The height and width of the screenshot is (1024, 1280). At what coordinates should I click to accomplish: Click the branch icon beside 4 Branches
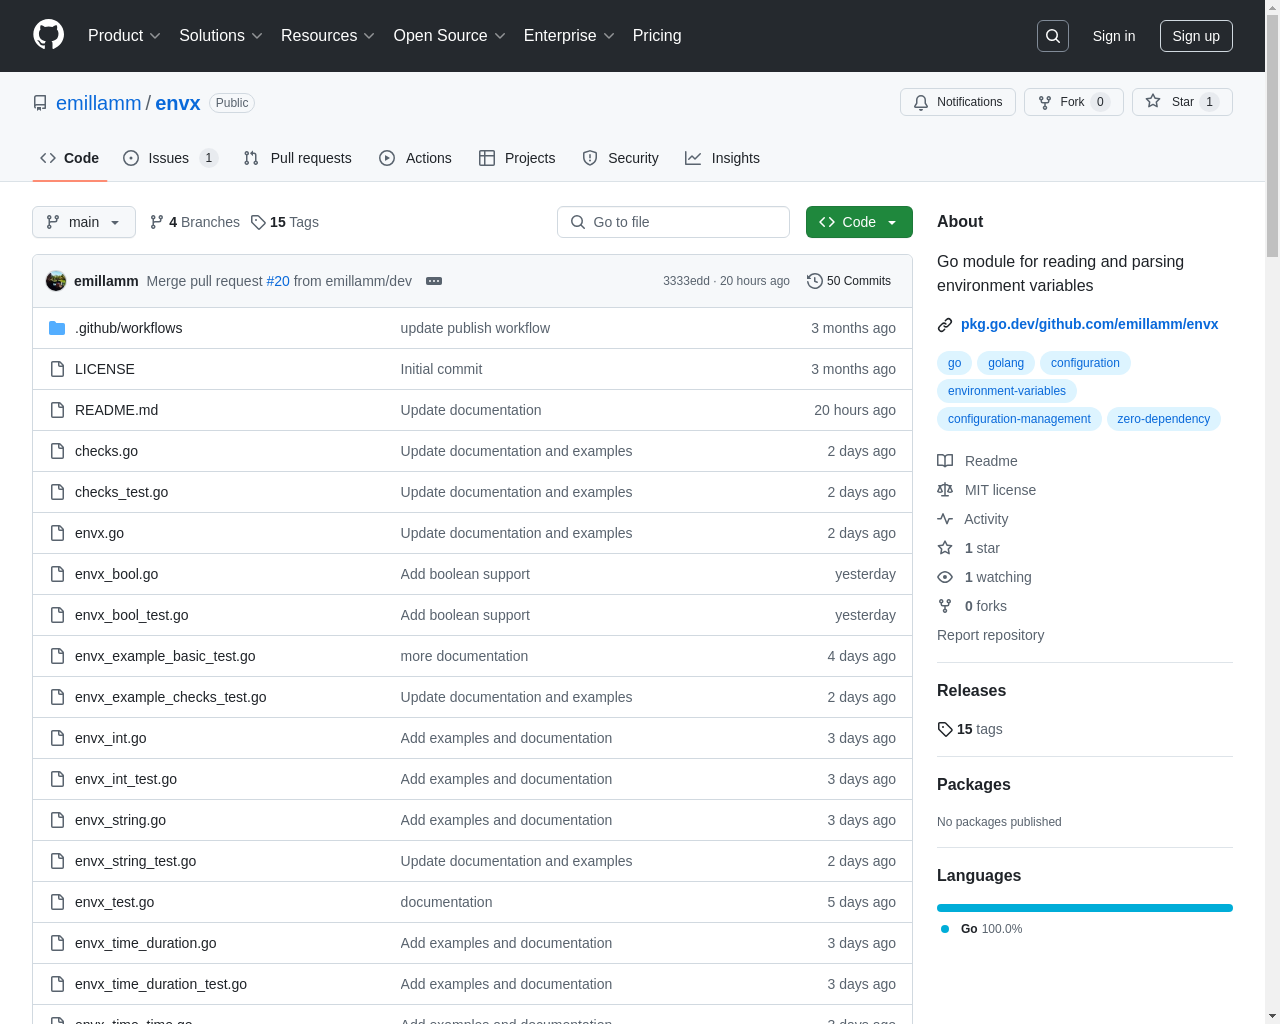click(157, 222)
